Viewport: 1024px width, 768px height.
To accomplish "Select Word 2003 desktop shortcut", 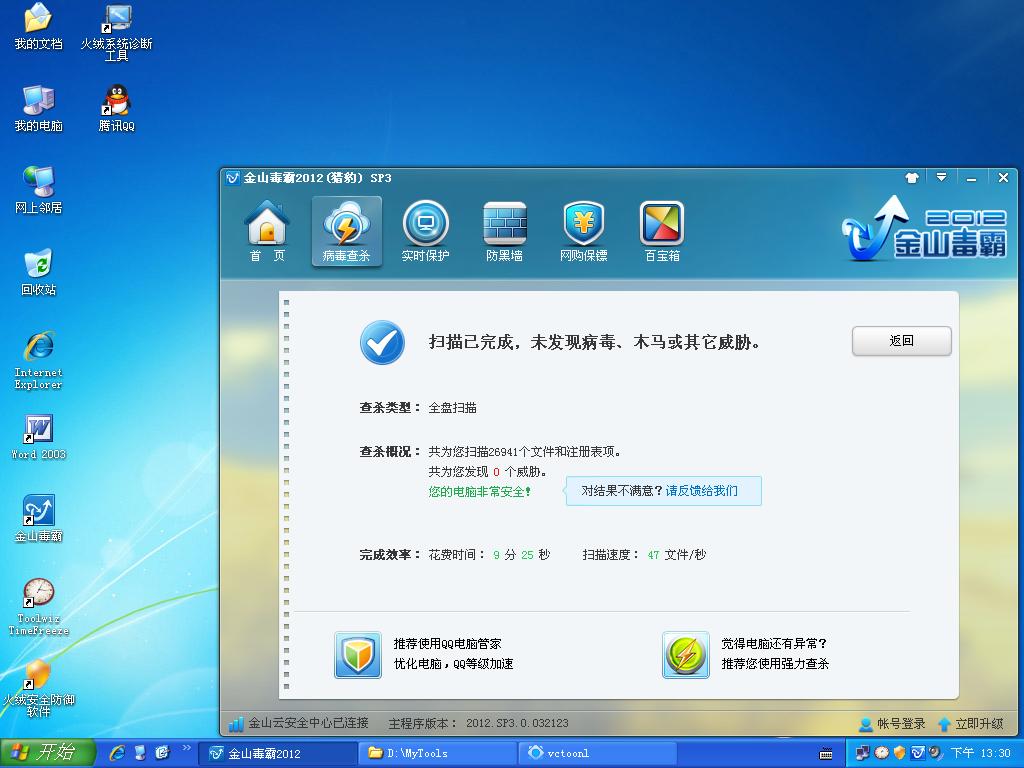I will click(39, 437).
